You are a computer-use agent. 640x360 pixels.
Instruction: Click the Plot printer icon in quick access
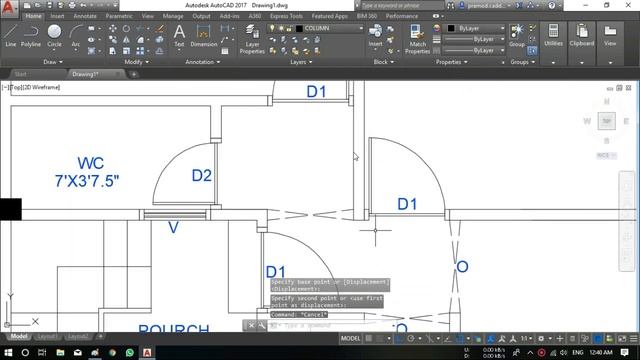(72, 6)
